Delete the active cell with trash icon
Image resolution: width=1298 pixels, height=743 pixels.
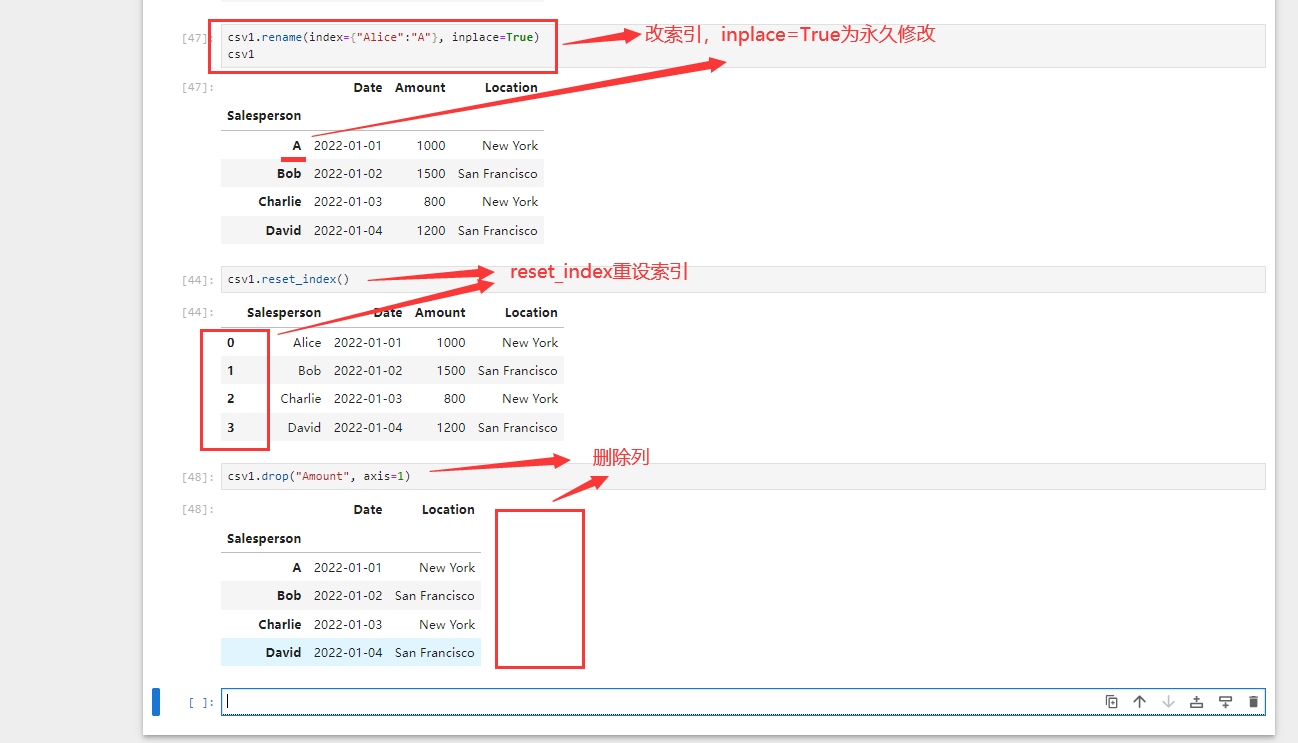[x=1253, y=702]
